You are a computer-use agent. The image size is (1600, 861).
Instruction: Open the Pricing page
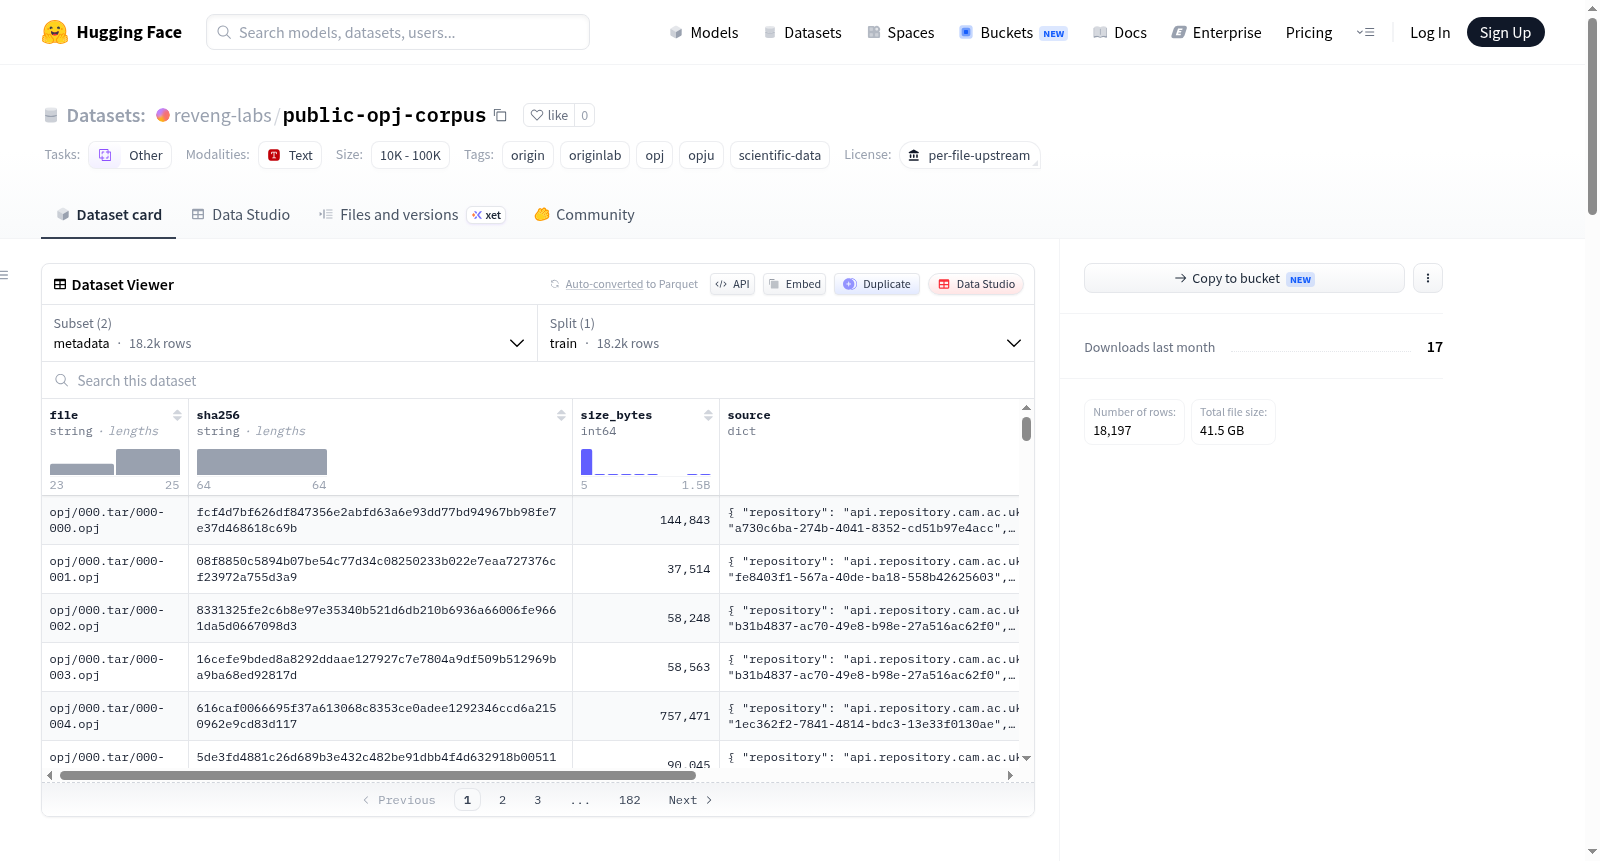(1309, 32)
